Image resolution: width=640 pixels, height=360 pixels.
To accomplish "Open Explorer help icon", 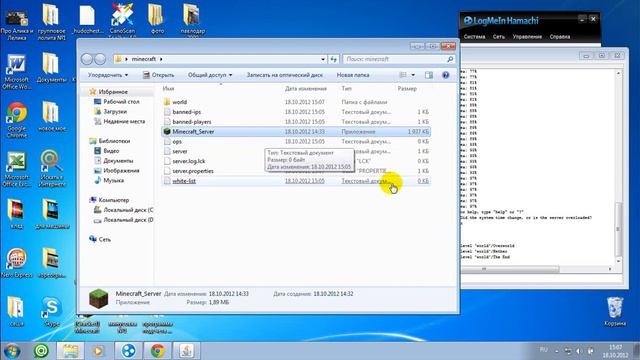I will tap(446, 75).
